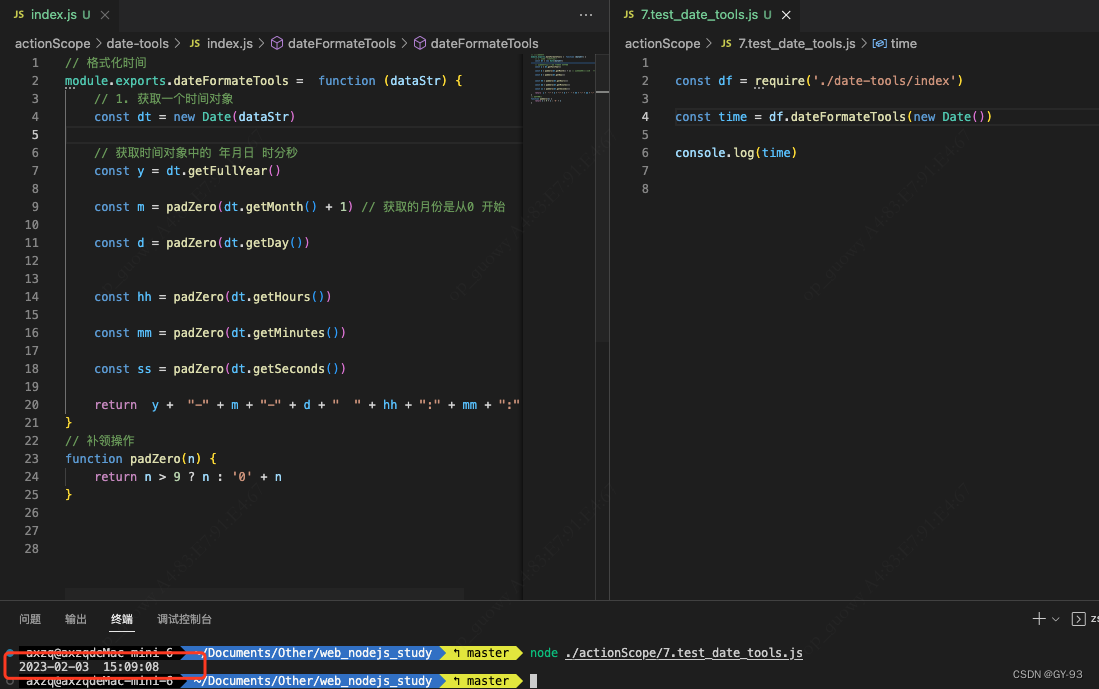1099x689 pixels.
Task: Click console.log(time) in the right editor
Action: (736, 152)
